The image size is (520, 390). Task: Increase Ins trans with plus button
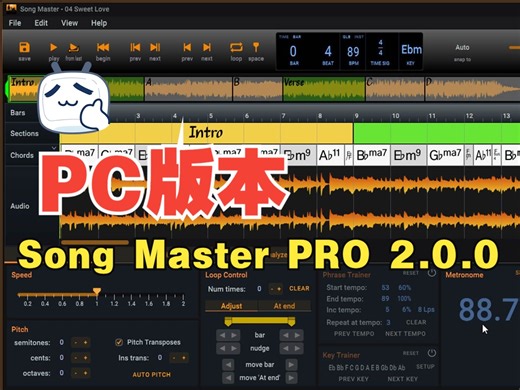pos(184,358)
